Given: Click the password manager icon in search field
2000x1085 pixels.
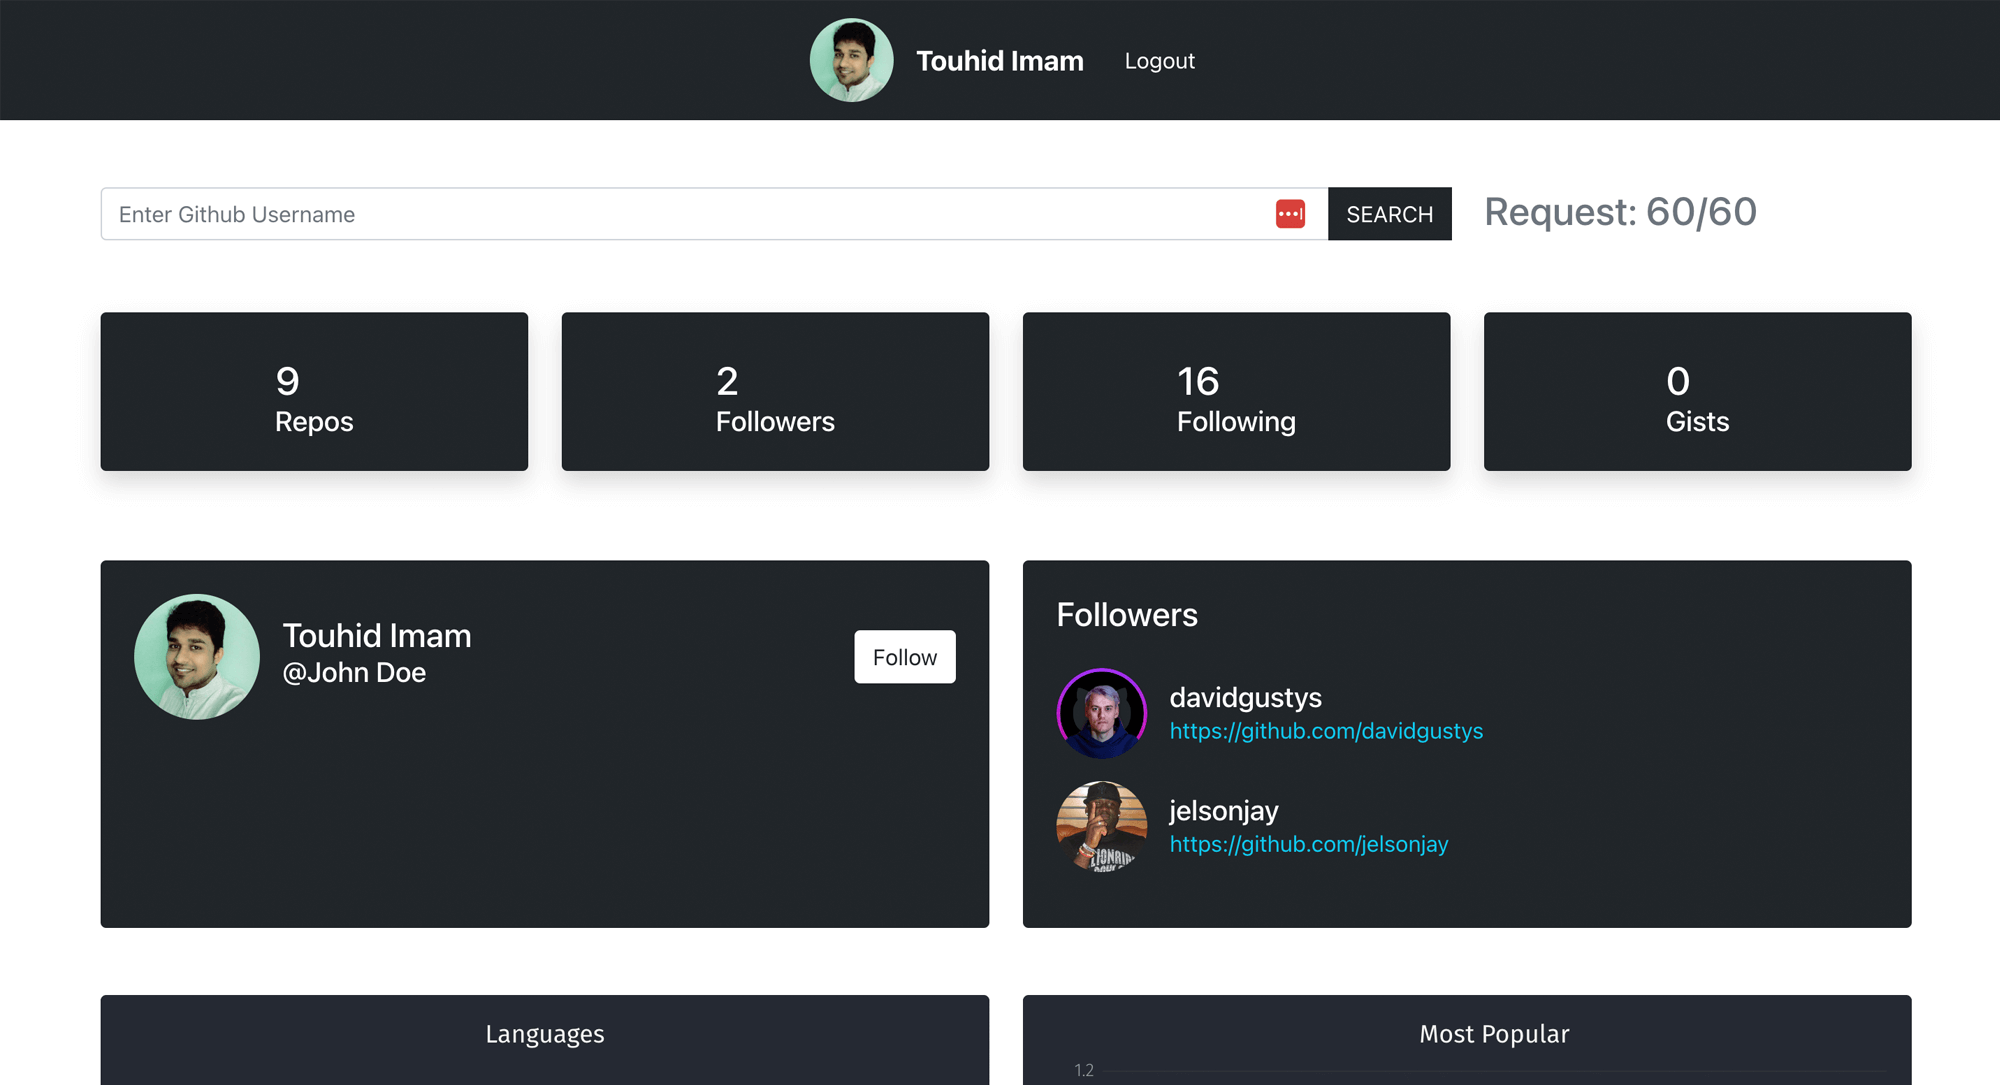Looking at the screenshot, I should (x=1290, y=214).
